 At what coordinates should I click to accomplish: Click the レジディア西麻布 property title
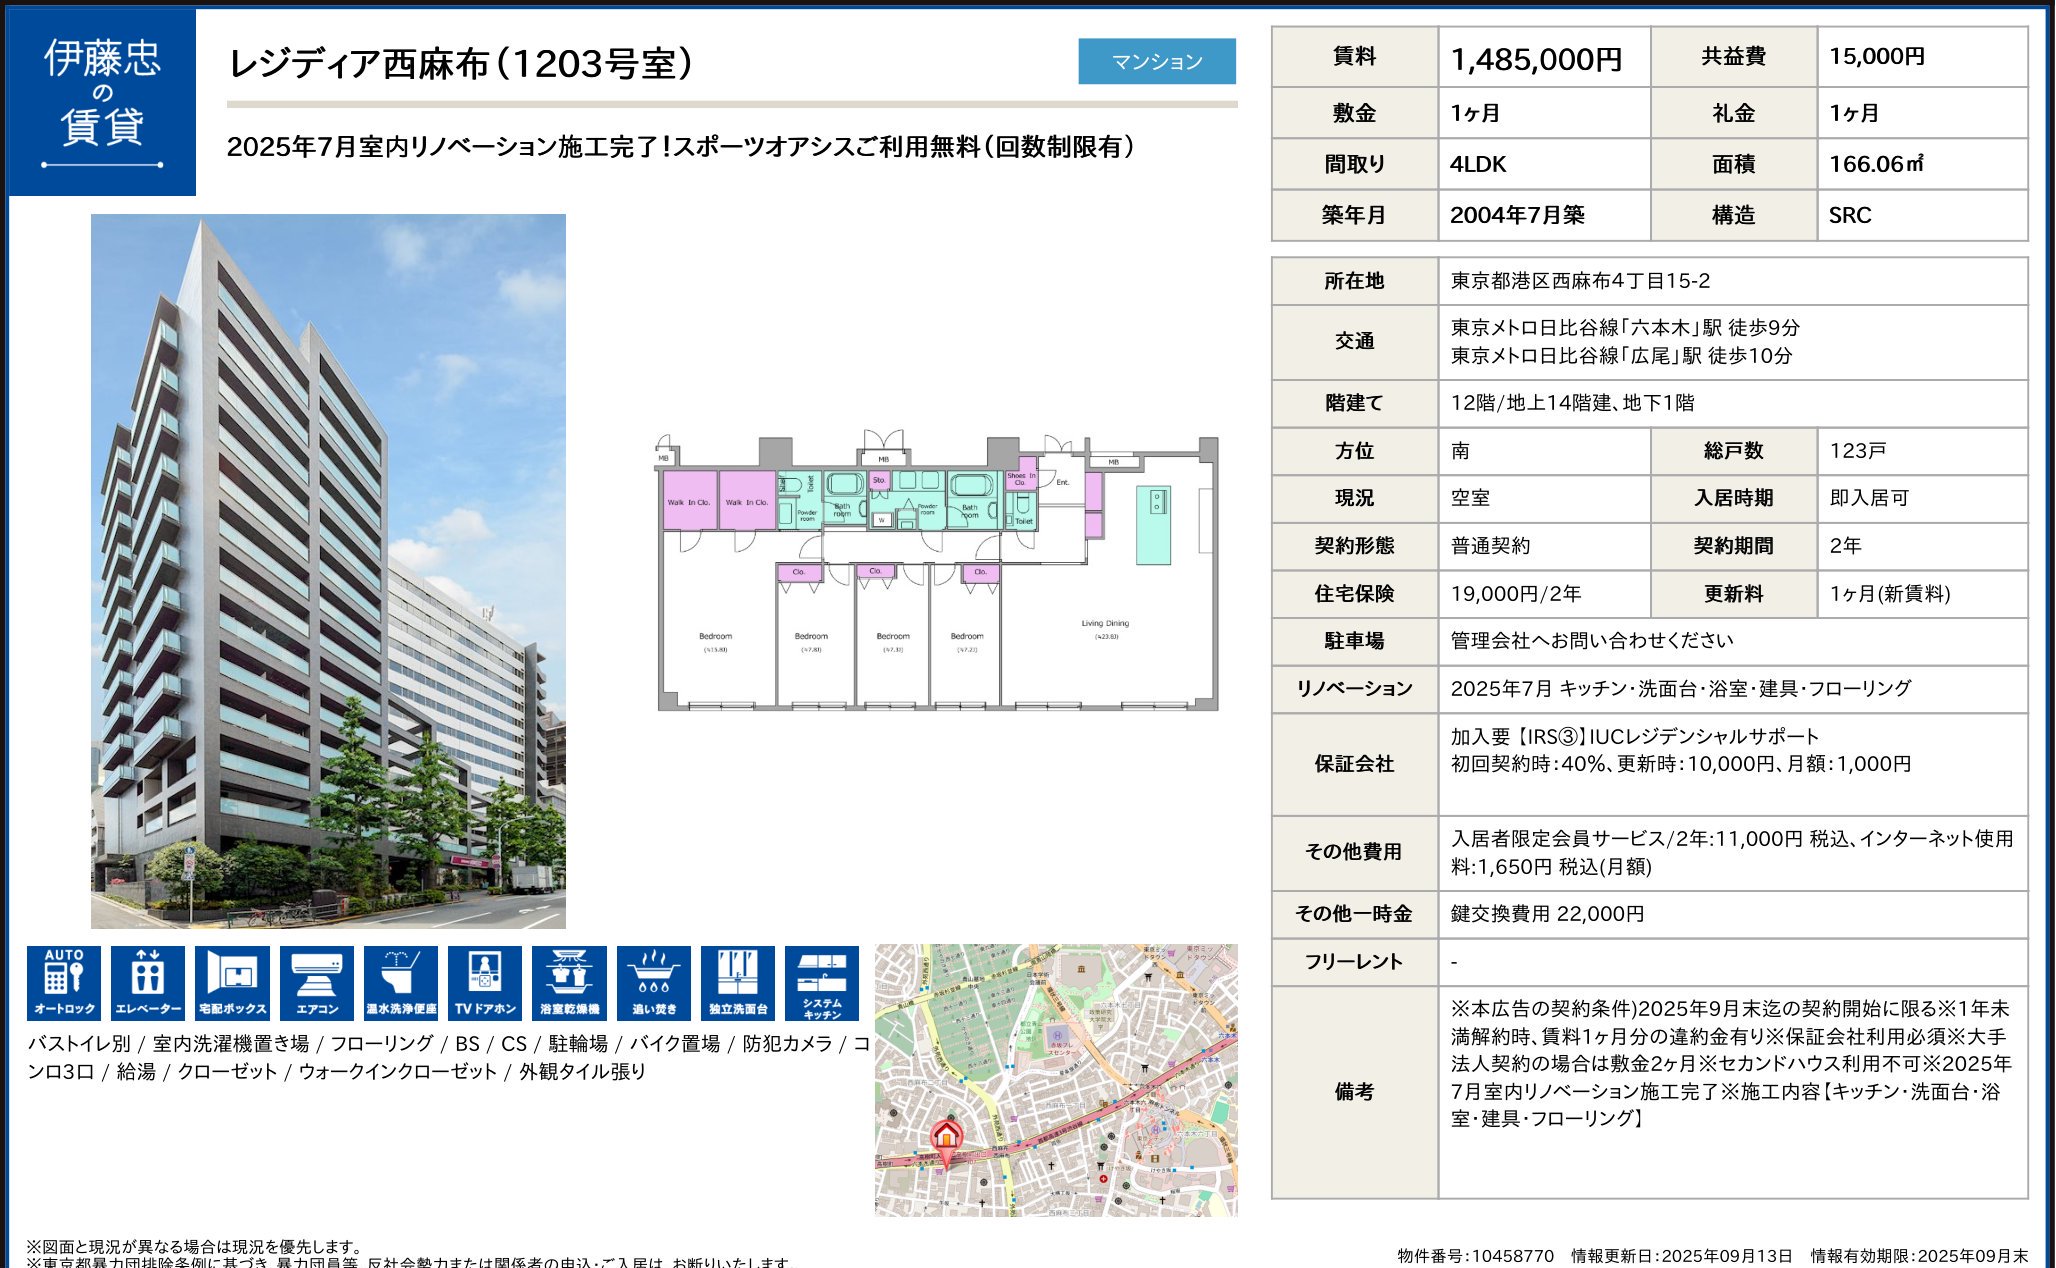[461, 64]
